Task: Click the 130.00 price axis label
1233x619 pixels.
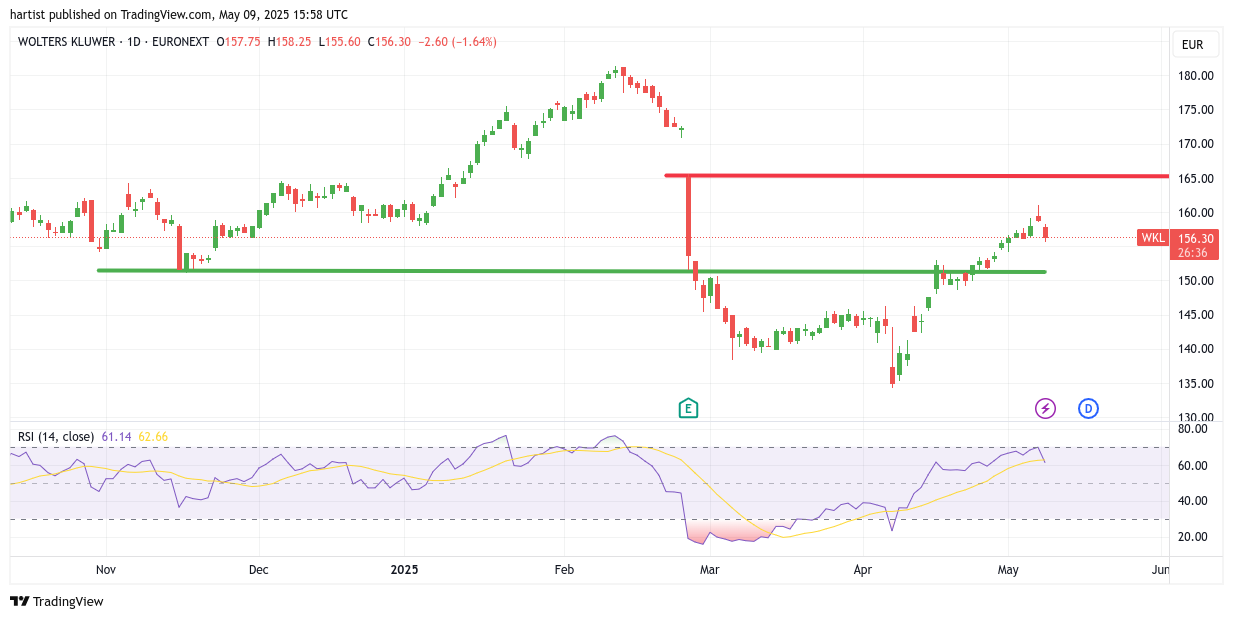Action: (1196, 418)
